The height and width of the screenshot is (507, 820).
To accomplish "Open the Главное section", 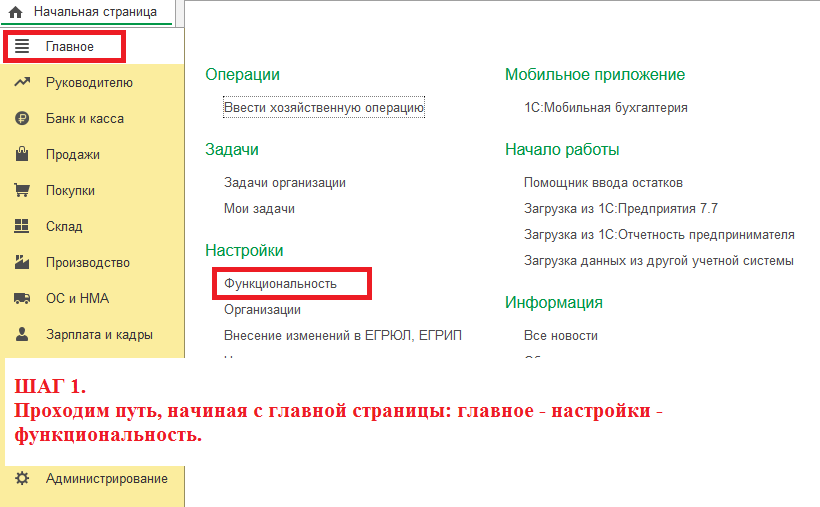I will point(93,47).
